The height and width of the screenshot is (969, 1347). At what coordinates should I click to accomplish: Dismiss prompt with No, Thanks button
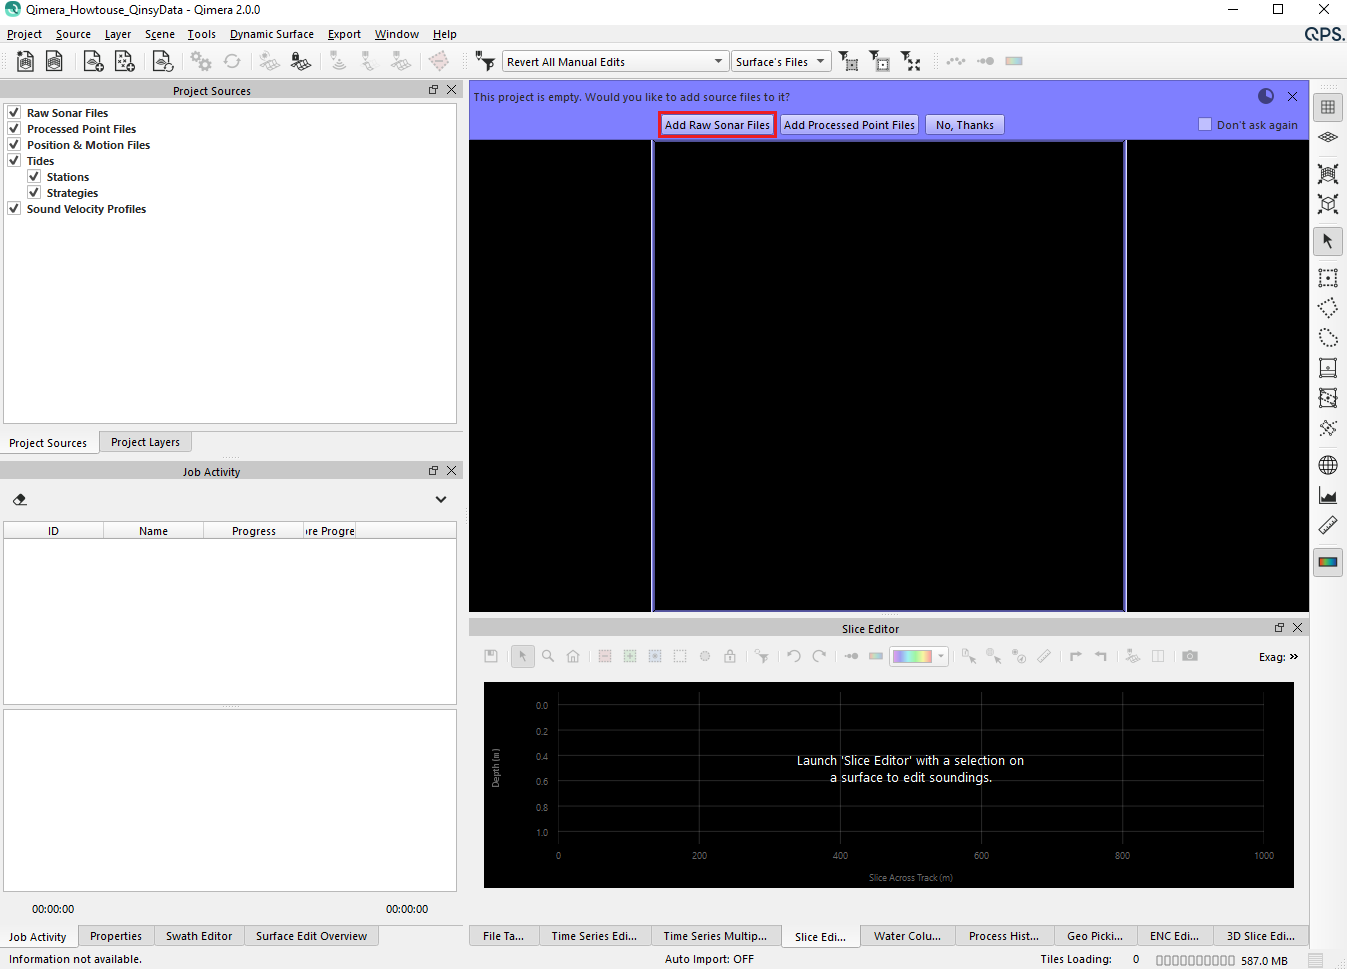click(x=964, y=125)
